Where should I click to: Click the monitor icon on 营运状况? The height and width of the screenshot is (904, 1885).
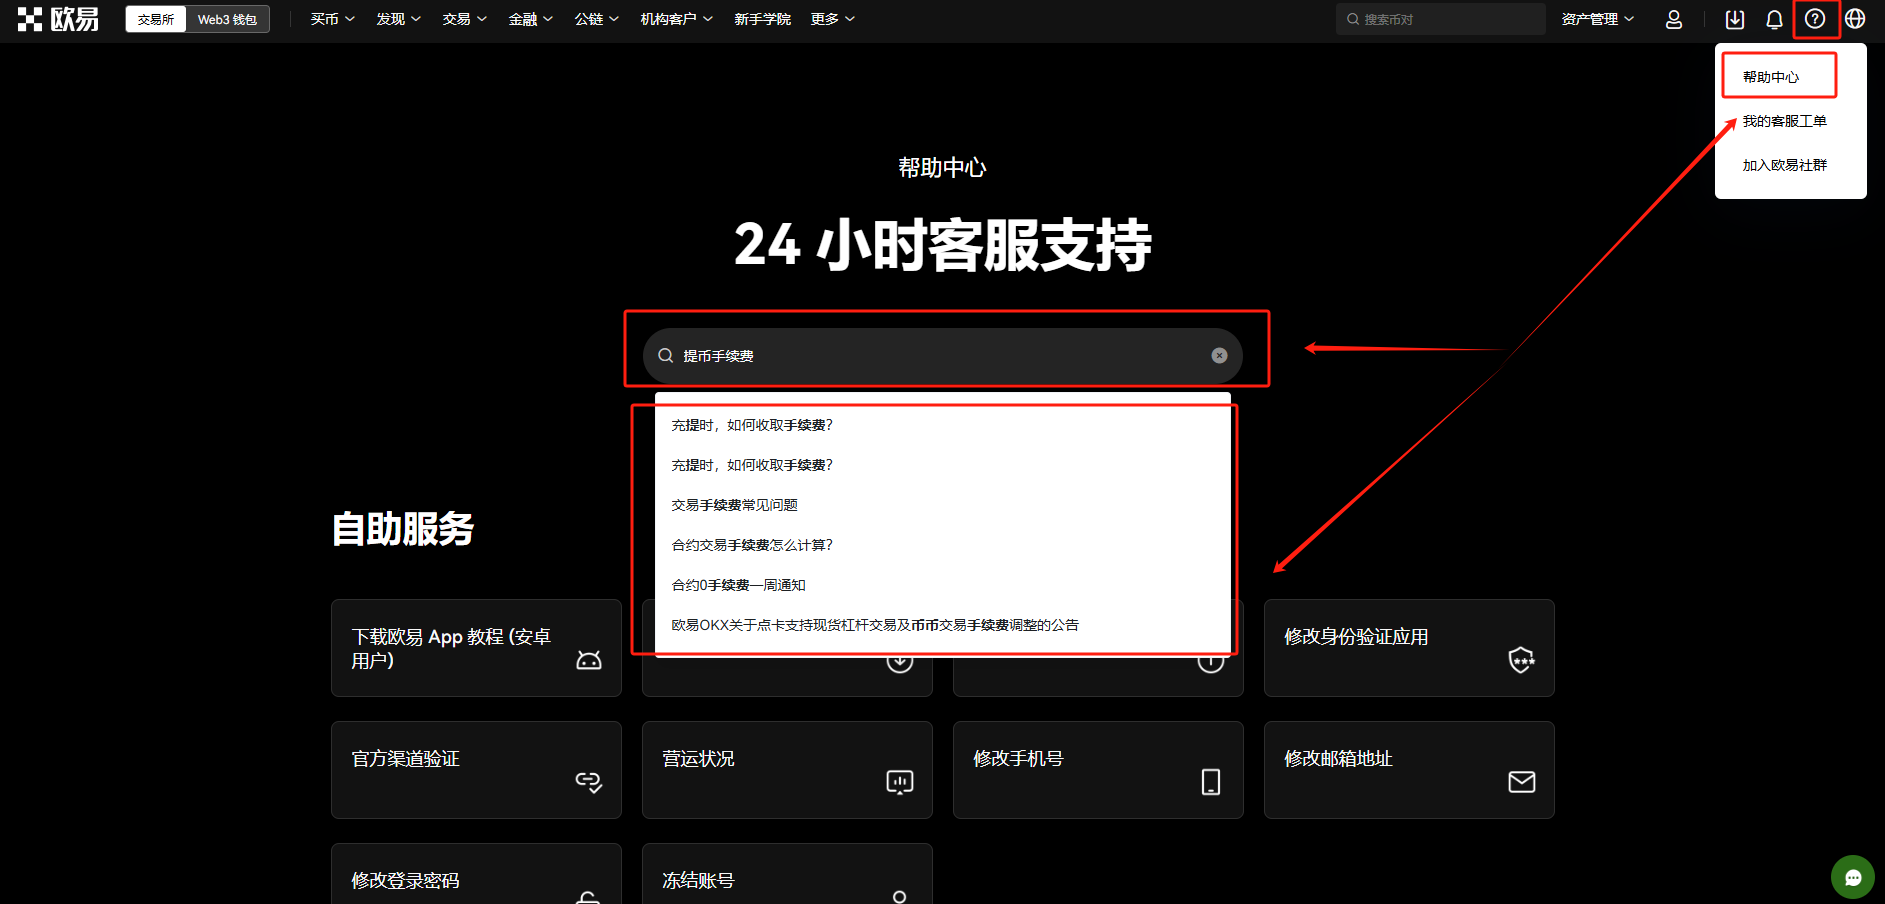click(900, 781)
